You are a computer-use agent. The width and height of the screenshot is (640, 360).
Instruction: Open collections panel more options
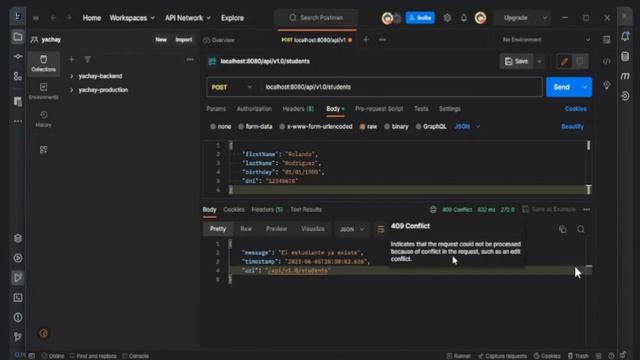(x=190, y=60)
